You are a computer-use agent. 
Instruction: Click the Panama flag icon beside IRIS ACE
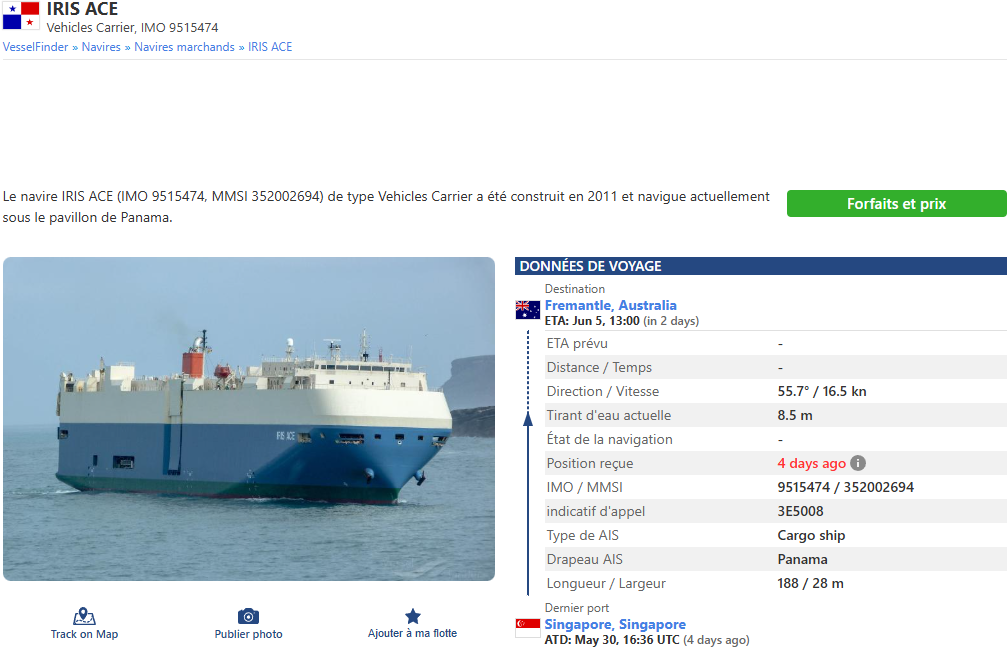(x=21, y=16)
